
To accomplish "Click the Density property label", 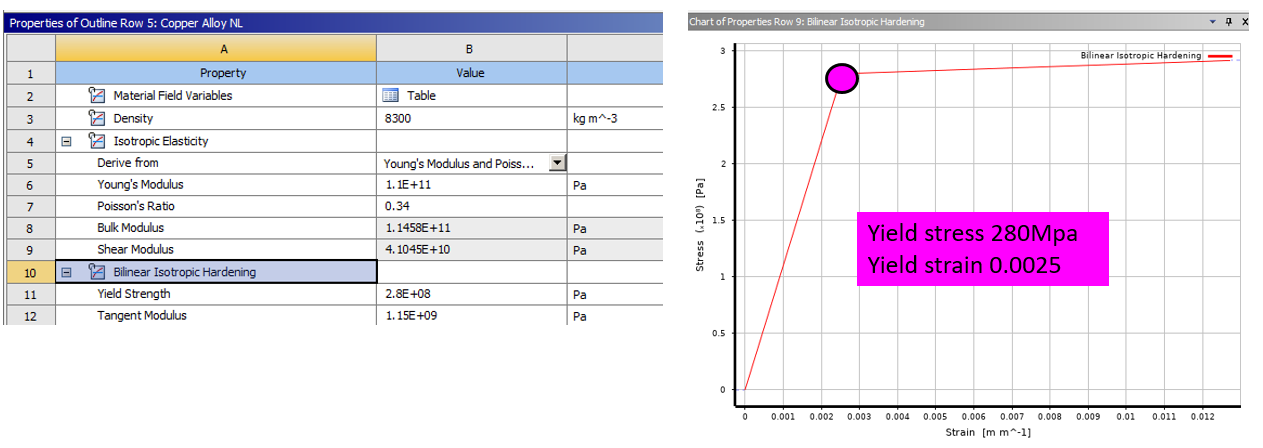I will point(133,119).
